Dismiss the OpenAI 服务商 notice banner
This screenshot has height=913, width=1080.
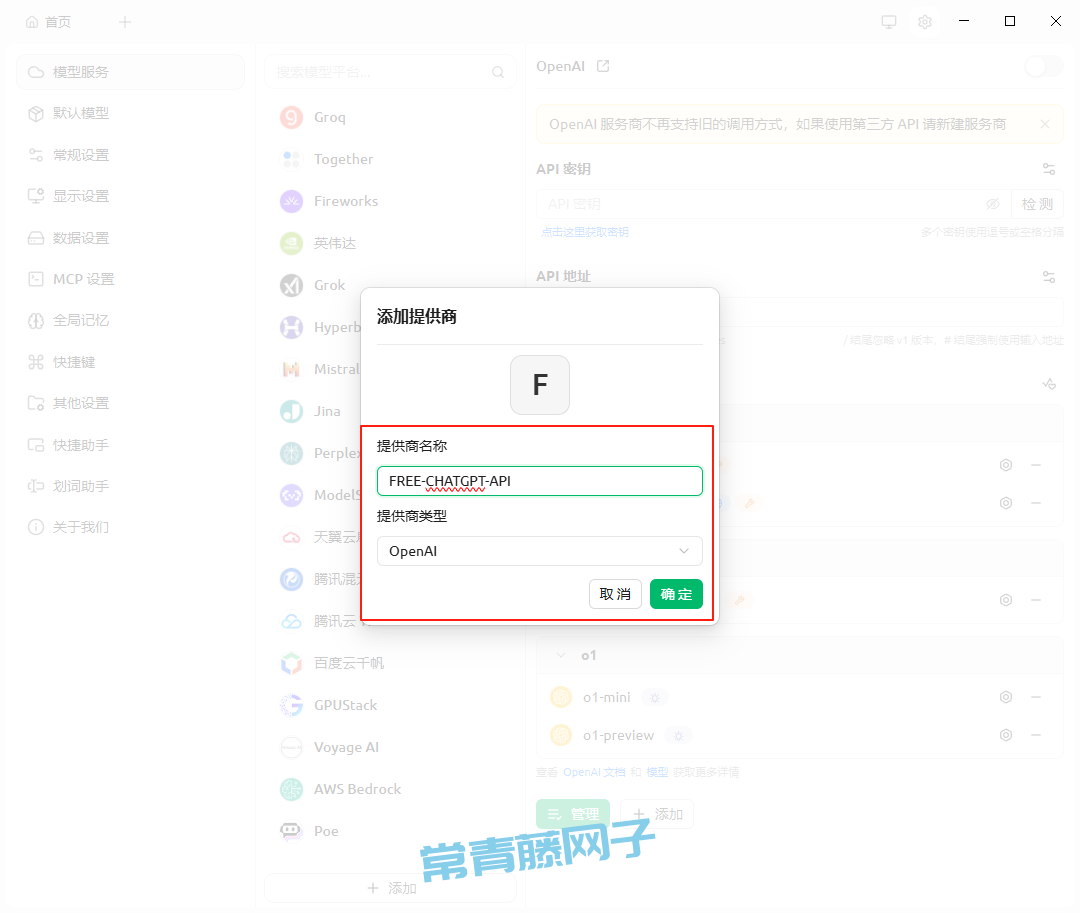click(x=1045, y=125)
